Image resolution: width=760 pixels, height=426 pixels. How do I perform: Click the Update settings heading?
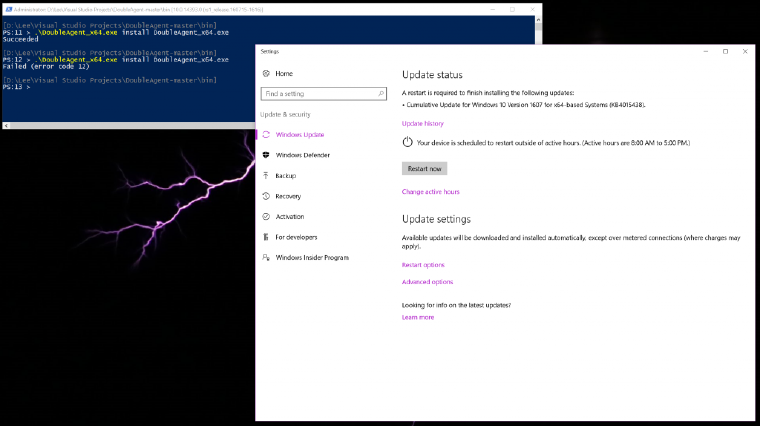[436, 220]
